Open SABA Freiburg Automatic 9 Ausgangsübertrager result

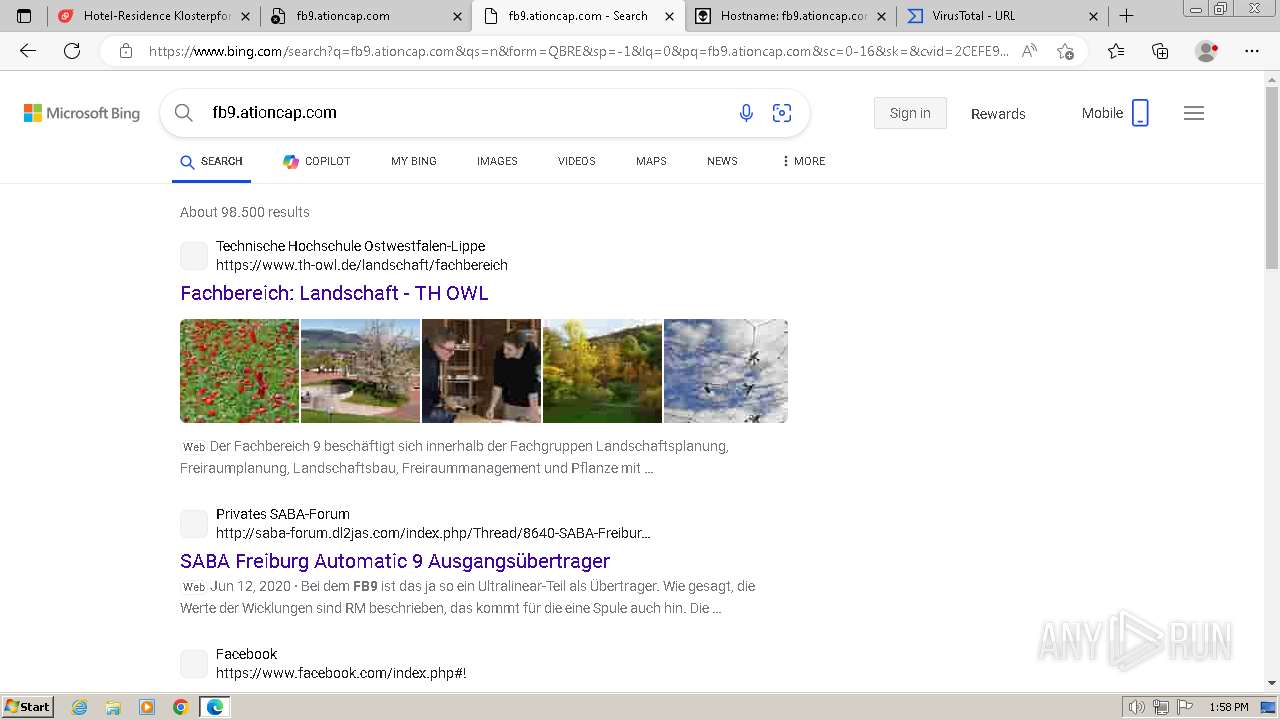(395, 561)
